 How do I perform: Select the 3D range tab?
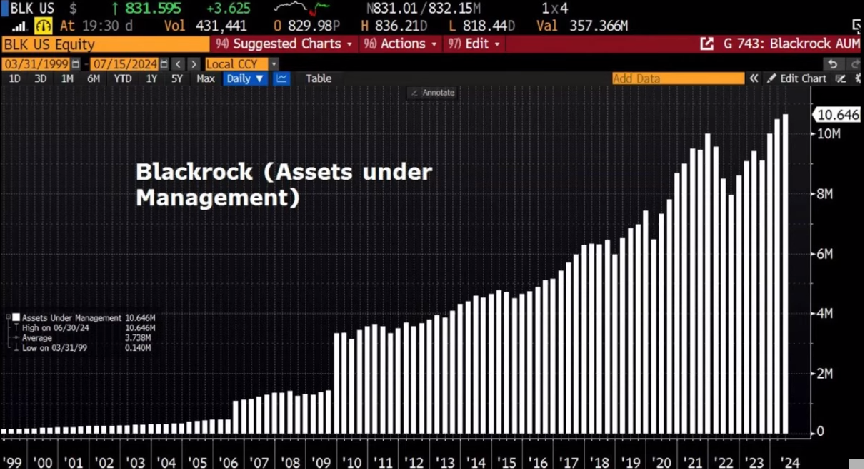(40, 79)
